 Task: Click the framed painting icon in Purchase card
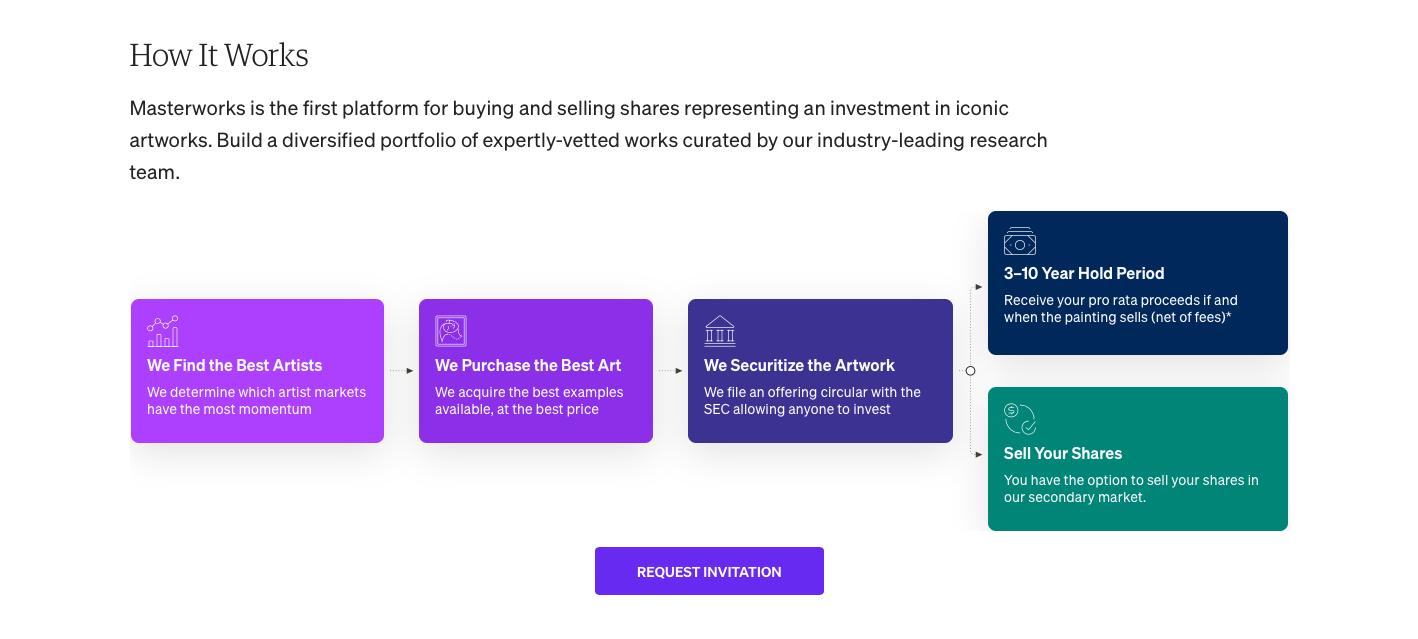point(451,331)
